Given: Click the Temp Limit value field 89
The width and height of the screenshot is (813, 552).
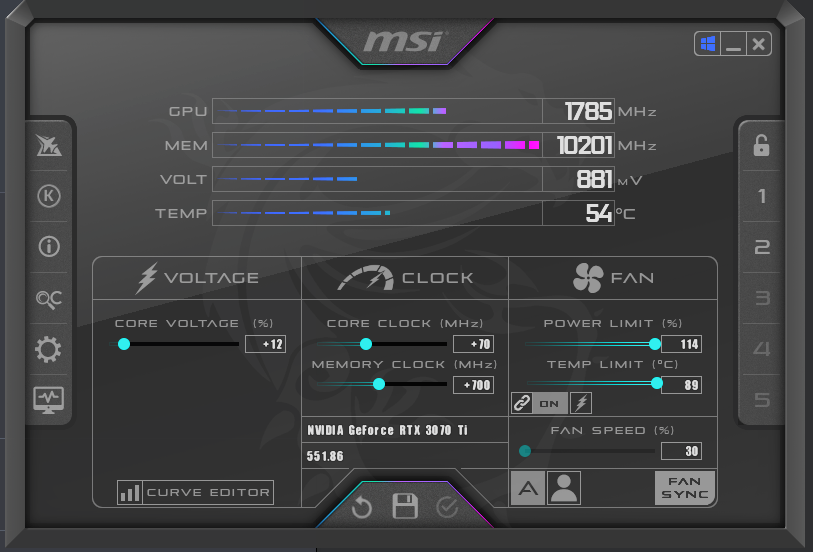Looking at the screenshot, I should coord(682,385).
